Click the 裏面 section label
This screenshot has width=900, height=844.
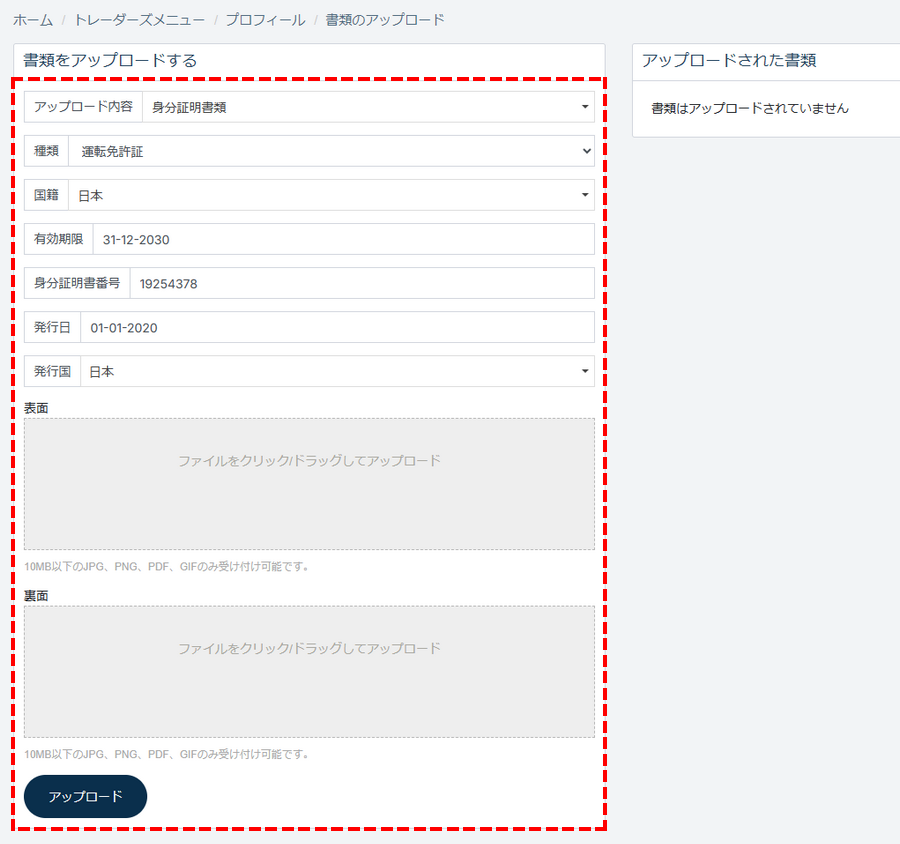click(36, 596)
